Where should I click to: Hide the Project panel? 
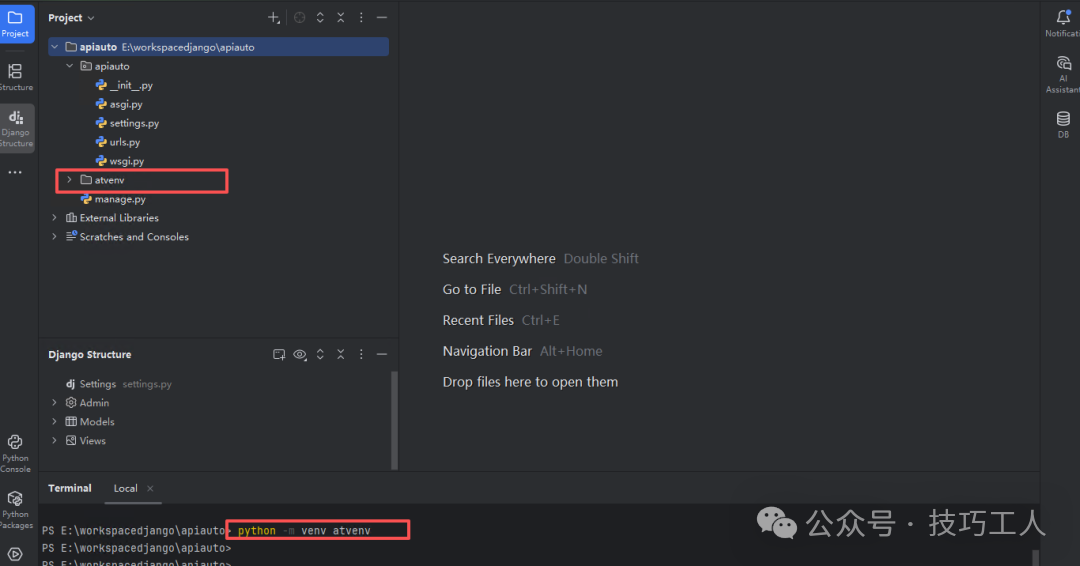coord(382,18)
